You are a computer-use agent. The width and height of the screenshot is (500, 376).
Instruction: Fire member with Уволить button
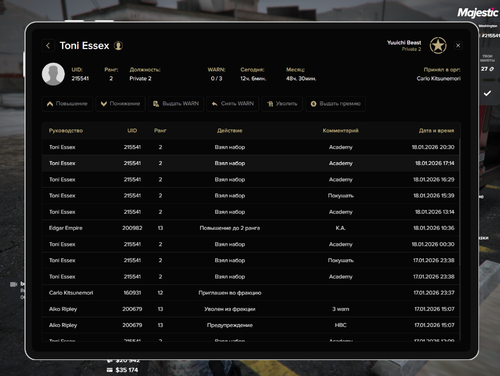(282, 104)
